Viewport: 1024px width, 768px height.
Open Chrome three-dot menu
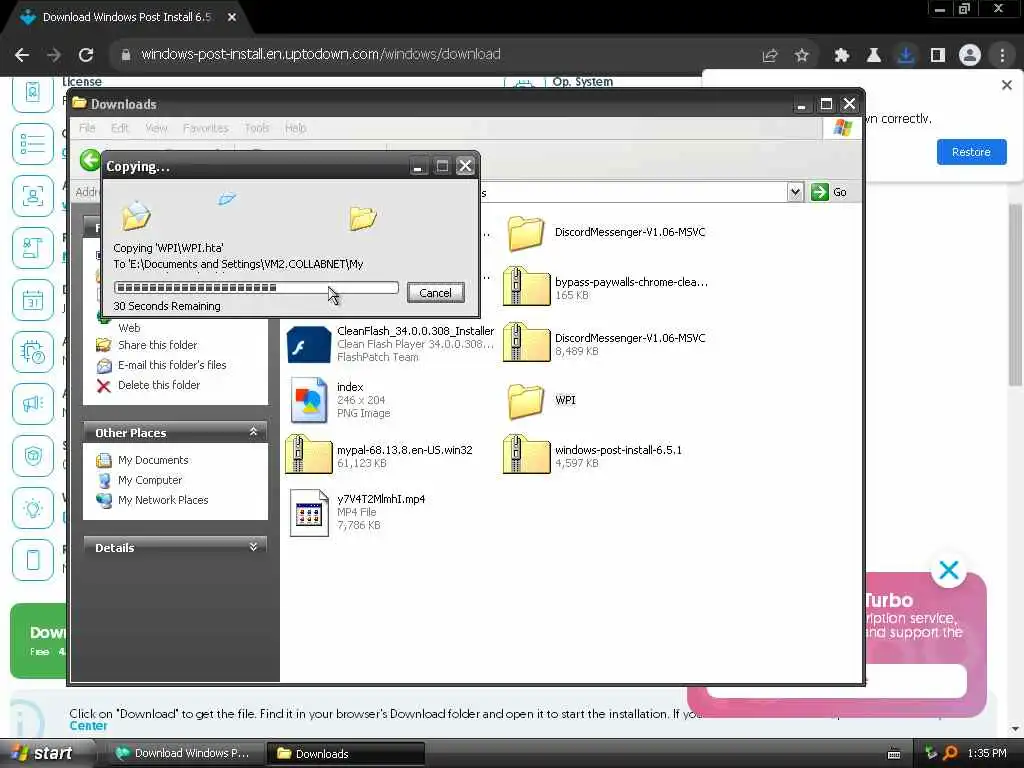[1002, 56]
